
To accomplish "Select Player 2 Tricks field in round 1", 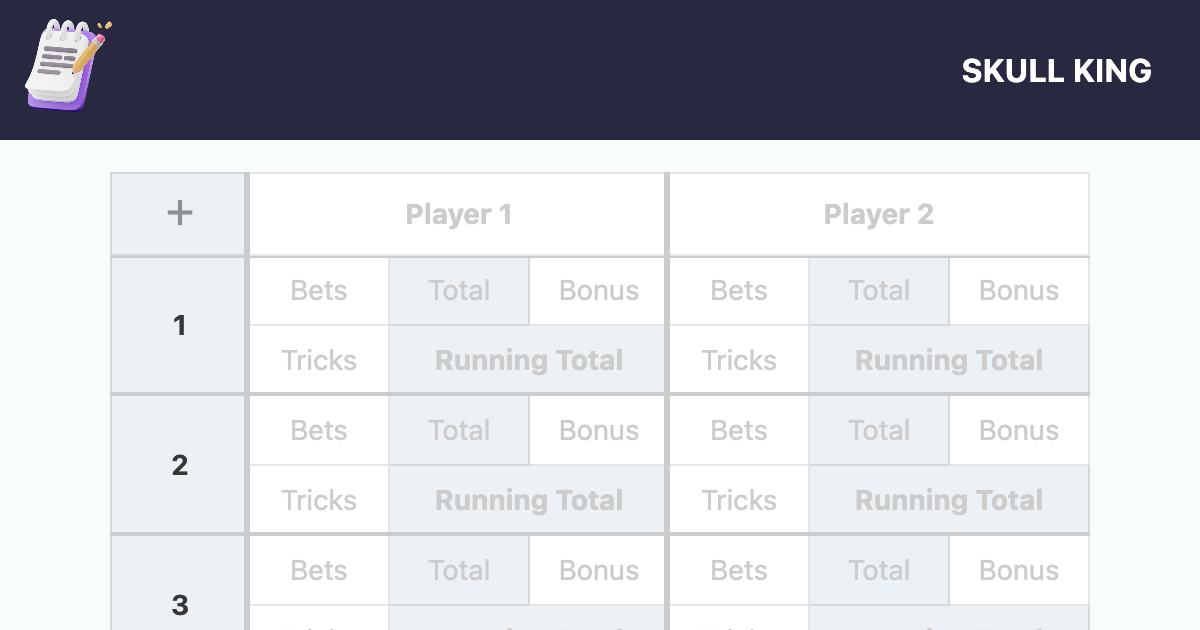I will click(739, 360).
